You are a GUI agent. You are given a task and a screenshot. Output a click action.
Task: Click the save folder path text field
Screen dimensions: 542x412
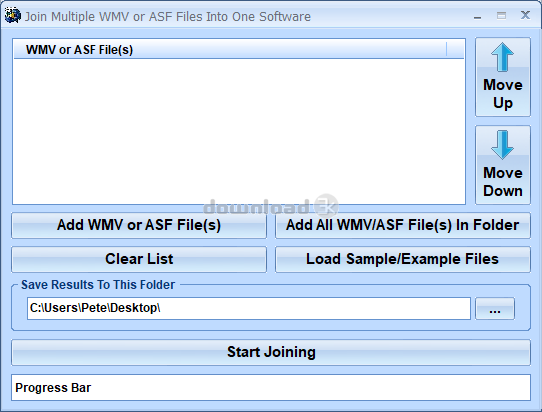point(249,308)
